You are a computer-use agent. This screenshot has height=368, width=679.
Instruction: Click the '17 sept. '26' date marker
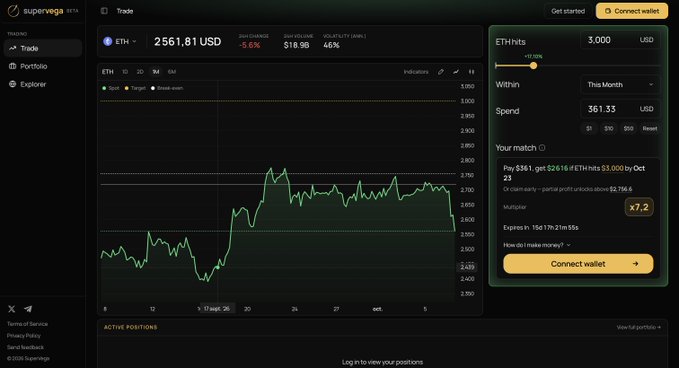[x=216, y=309]
